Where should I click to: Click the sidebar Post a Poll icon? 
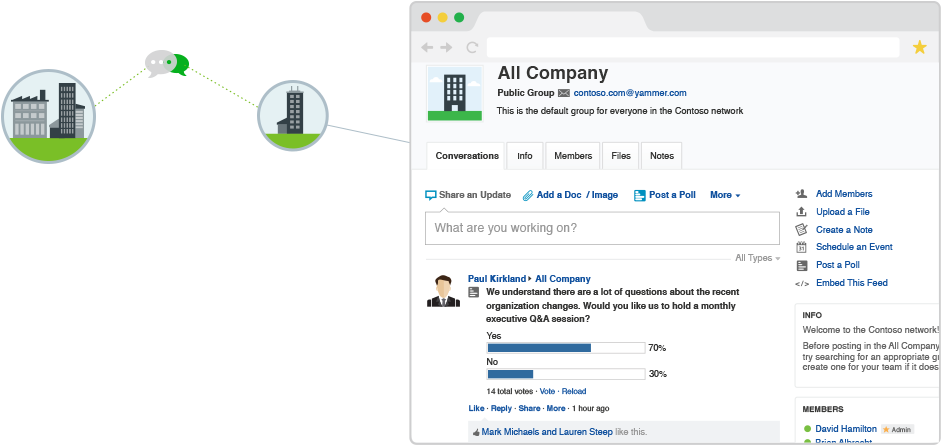[x=802, y=266]
